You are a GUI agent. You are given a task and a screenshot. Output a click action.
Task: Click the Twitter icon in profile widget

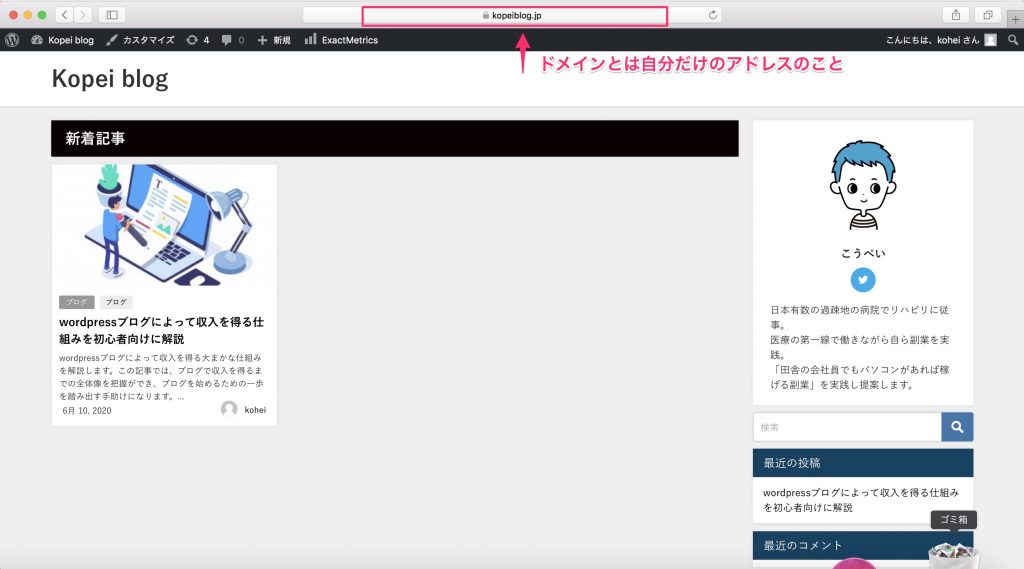click(x=862, y=280)
